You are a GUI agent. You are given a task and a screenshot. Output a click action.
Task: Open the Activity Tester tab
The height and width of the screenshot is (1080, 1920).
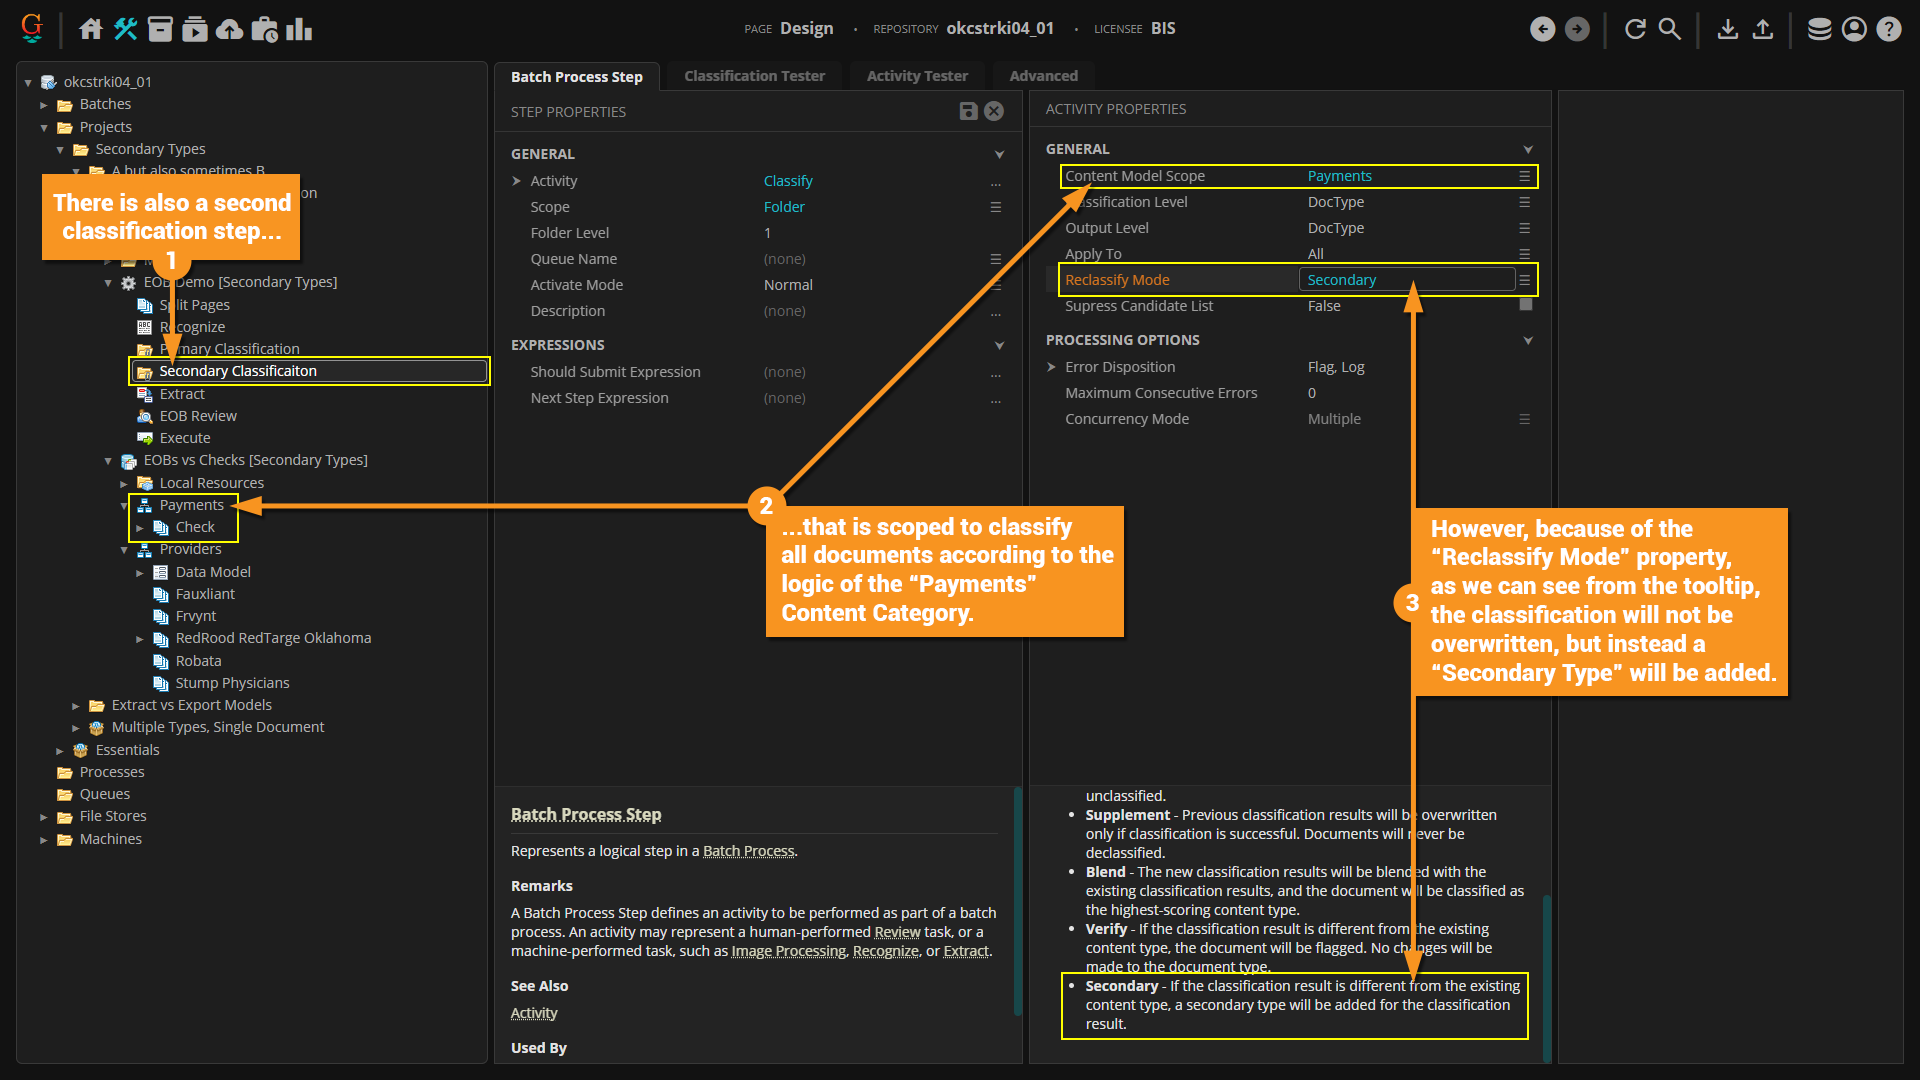916,76
